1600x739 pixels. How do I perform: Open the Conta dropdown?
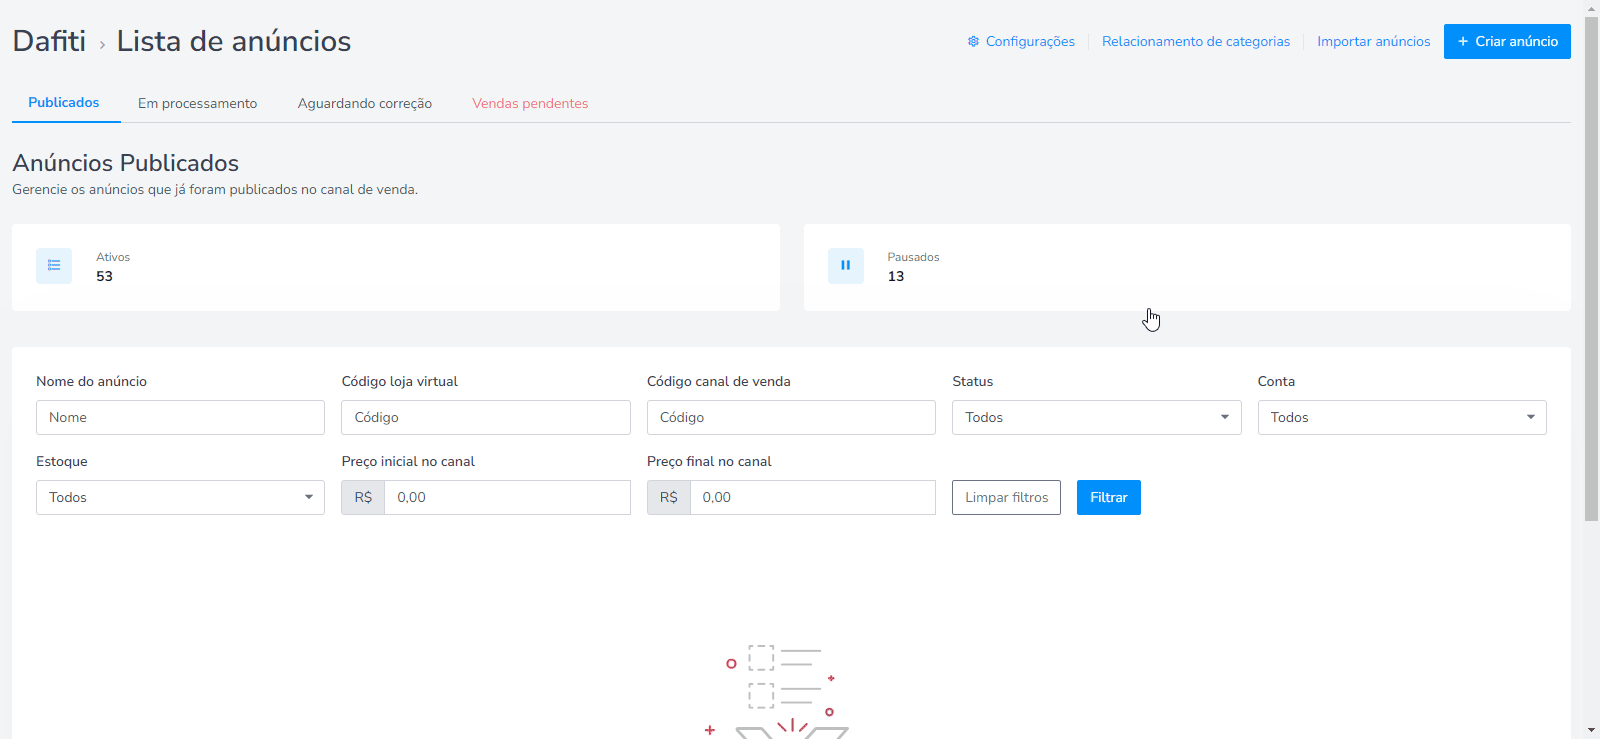(x=1402, y=418)
